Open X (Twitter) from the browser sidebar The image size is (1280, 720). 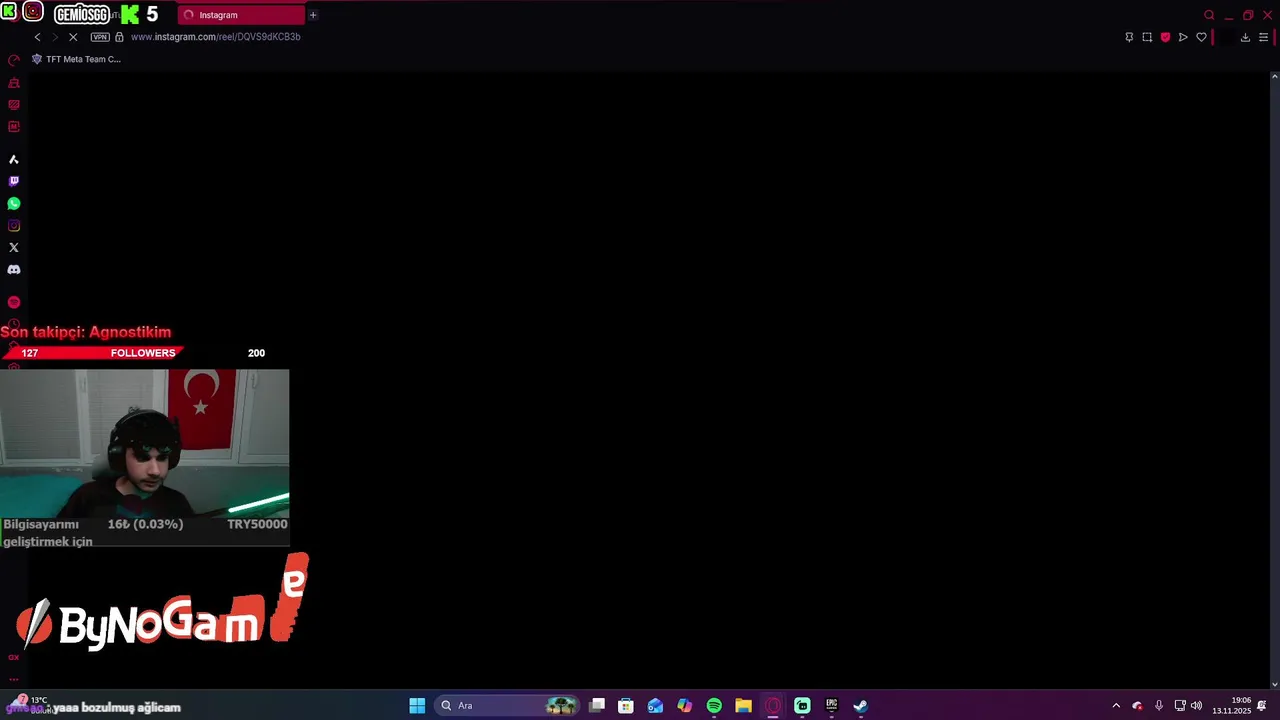click(14, 248)
